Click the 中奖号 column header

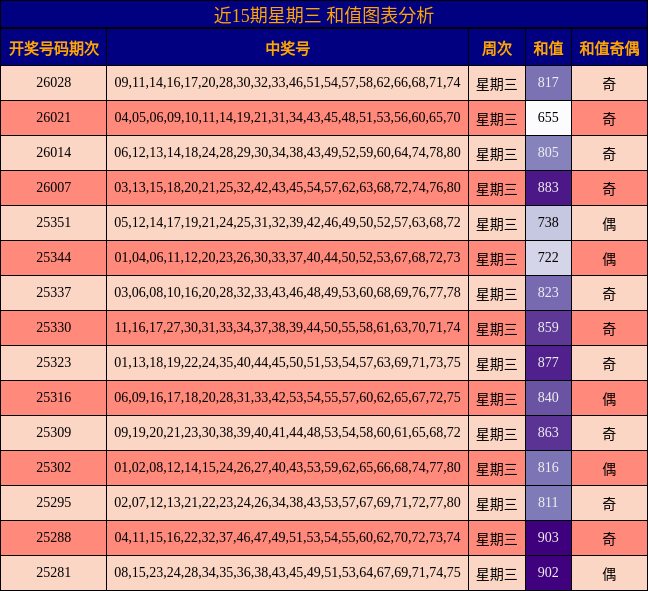(288, 48)
